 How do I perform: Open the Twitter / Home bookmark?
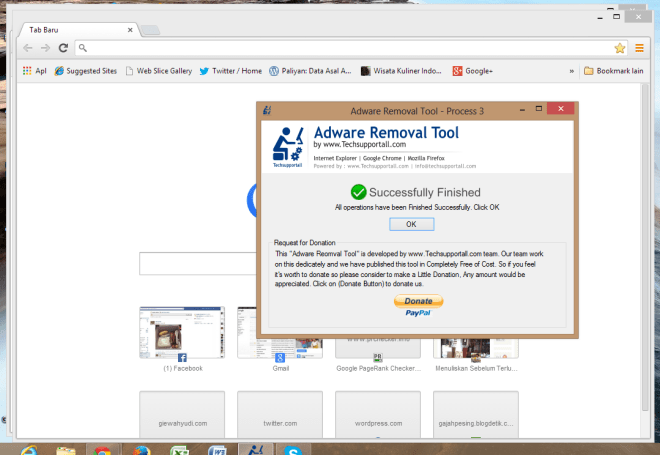(x=231, y=71)
